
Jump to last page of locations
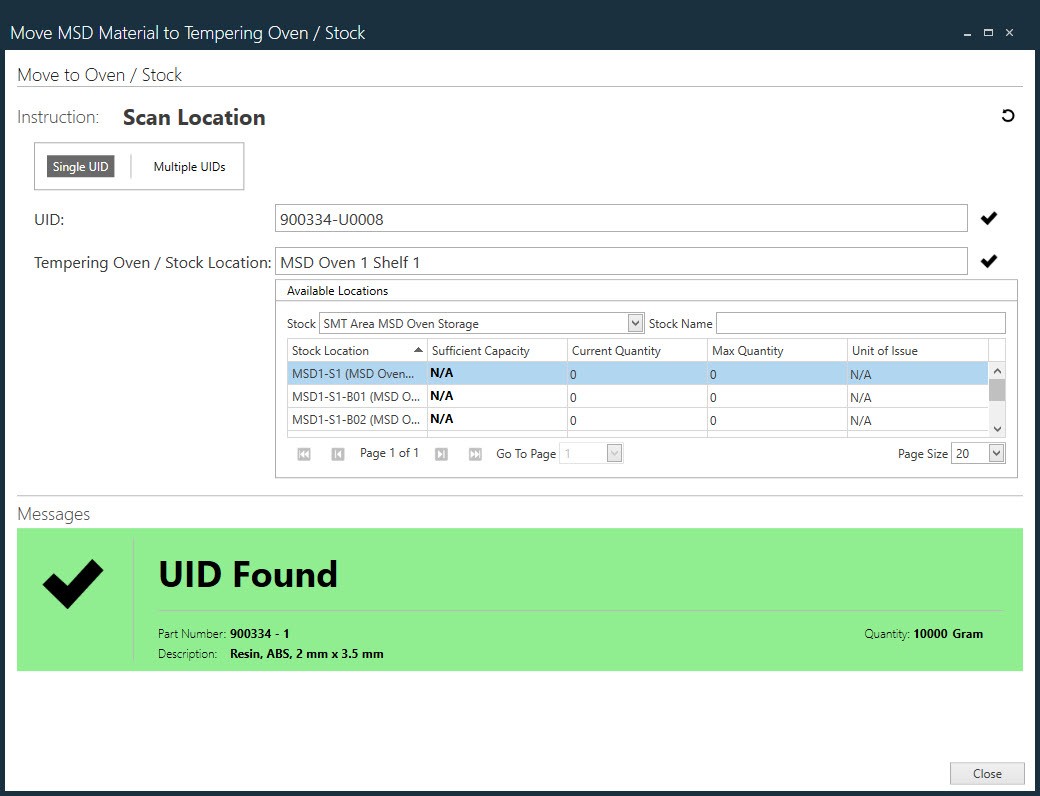tap(475, 454)
